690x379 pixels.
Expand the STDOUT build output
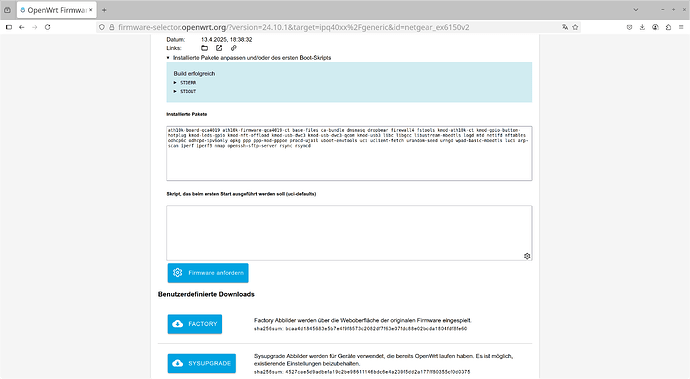[185, 92]
